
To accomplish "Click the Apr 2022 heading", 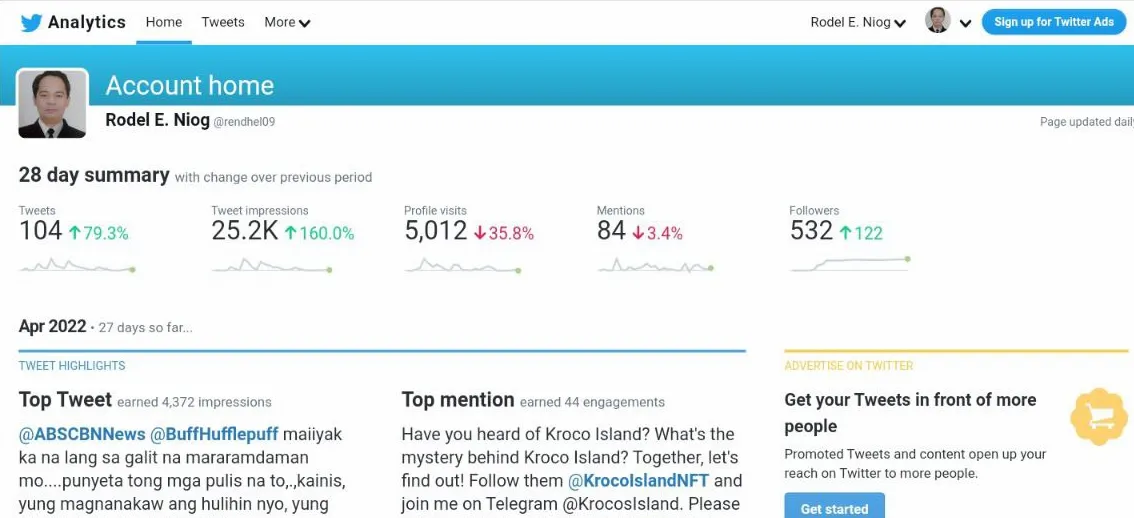I will (x=52, y=326).
